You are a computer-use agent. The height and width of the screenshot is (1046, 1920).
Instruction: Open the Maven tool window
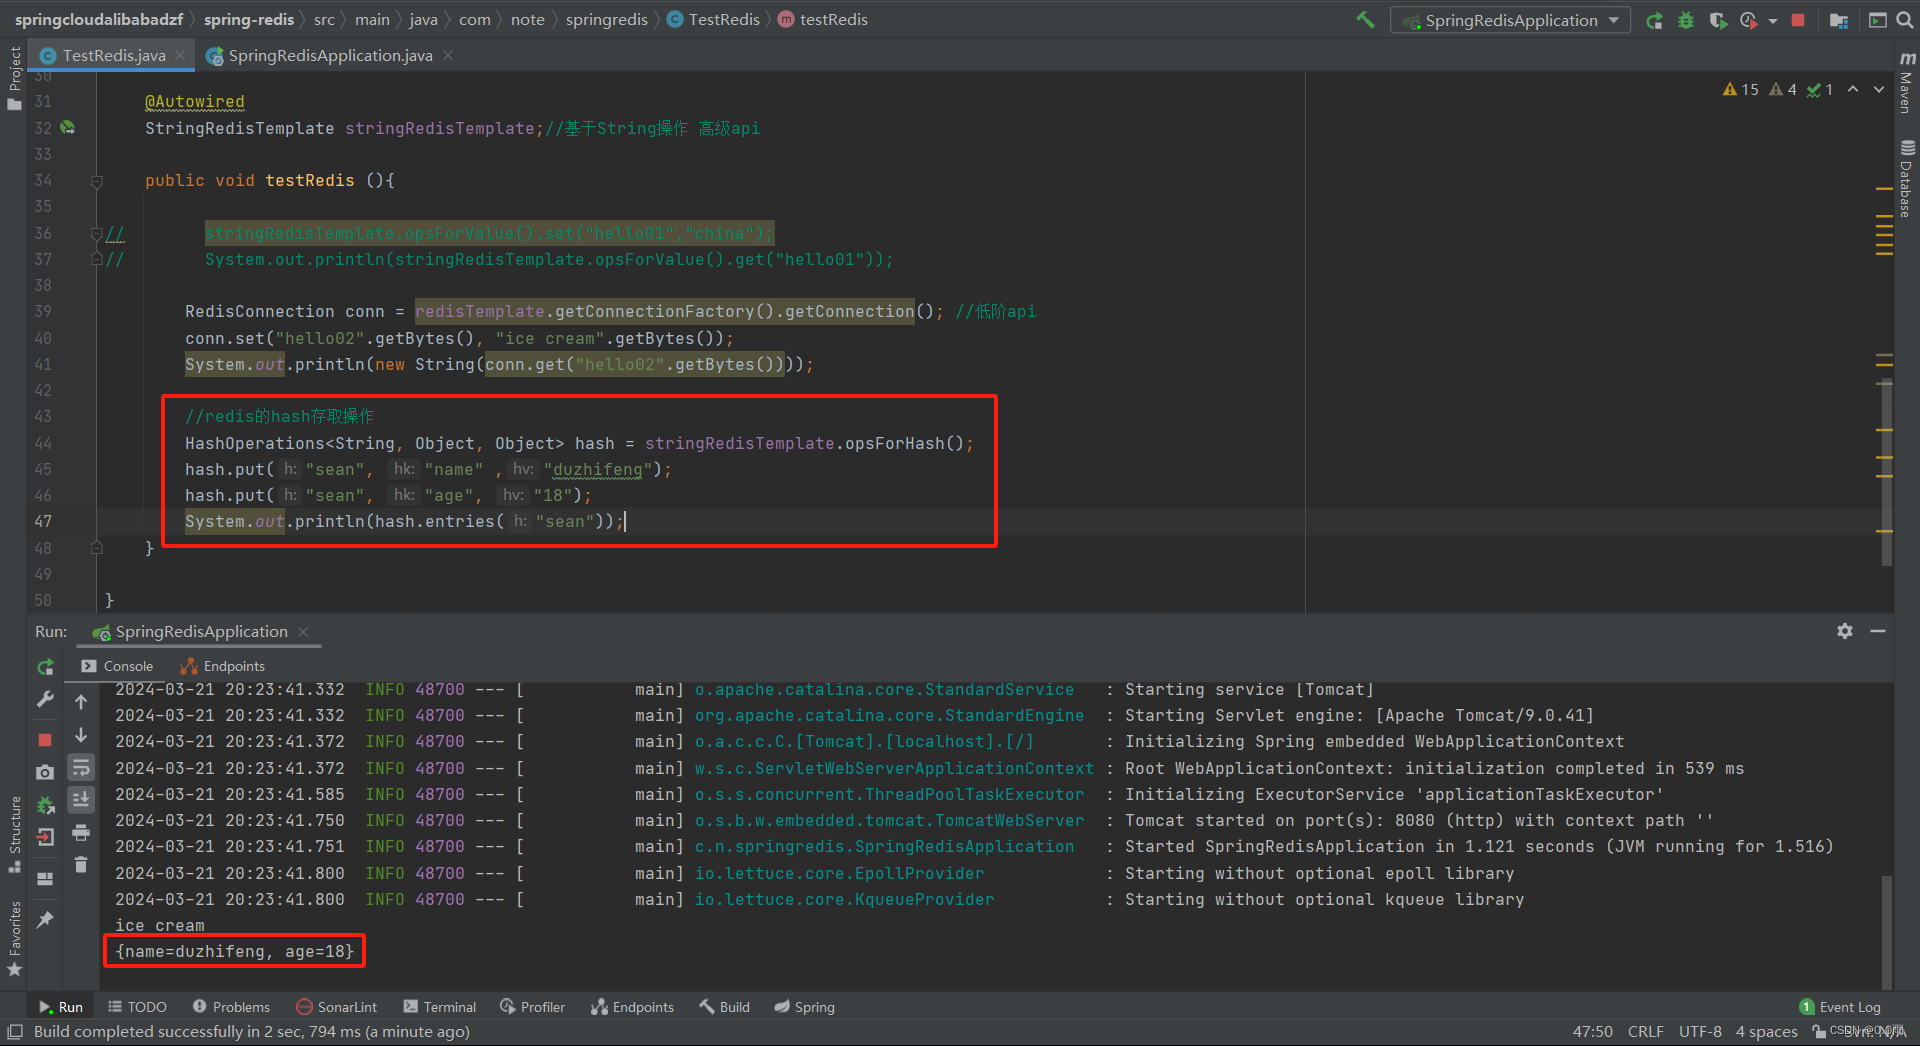click(x=1906, y=82)
